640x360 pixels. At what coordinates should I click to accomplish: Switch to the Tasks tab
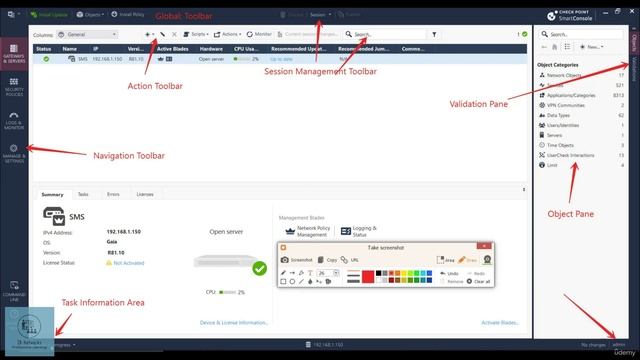[x=83, y=194]
